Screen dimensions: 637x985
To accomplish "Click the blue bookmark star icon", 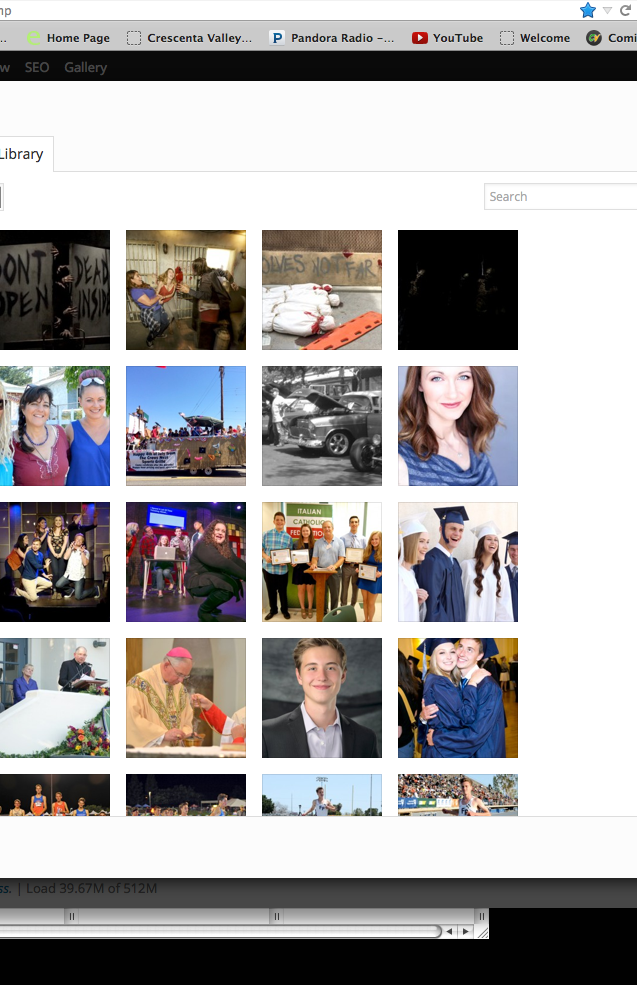I will (588, 10).
